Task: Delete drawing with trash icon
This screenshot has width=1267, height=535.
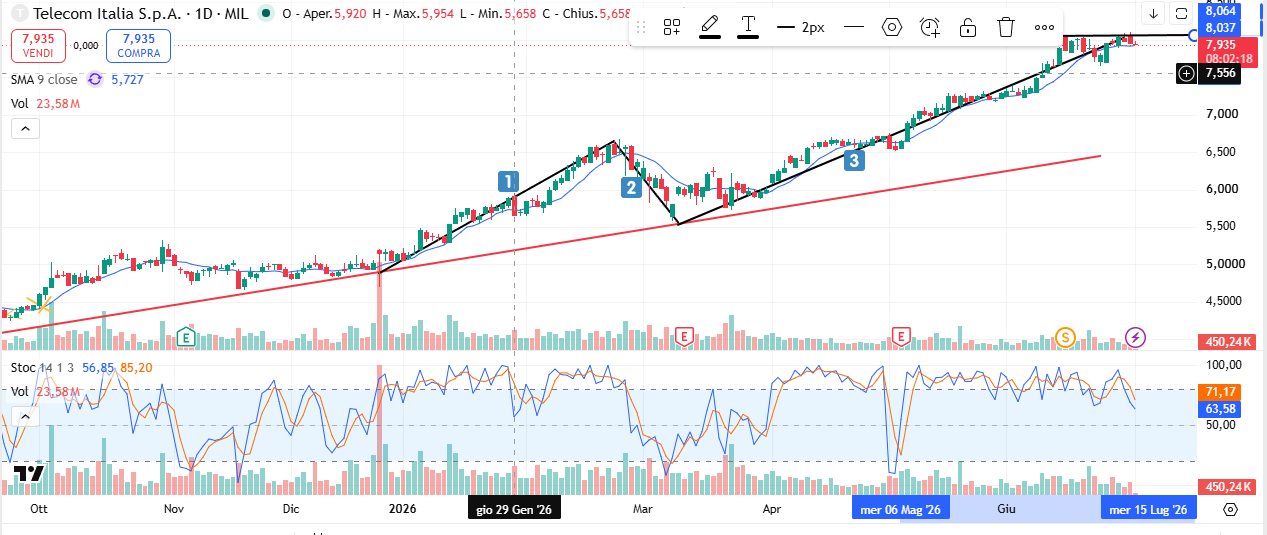Action: tap(1006, 27)
